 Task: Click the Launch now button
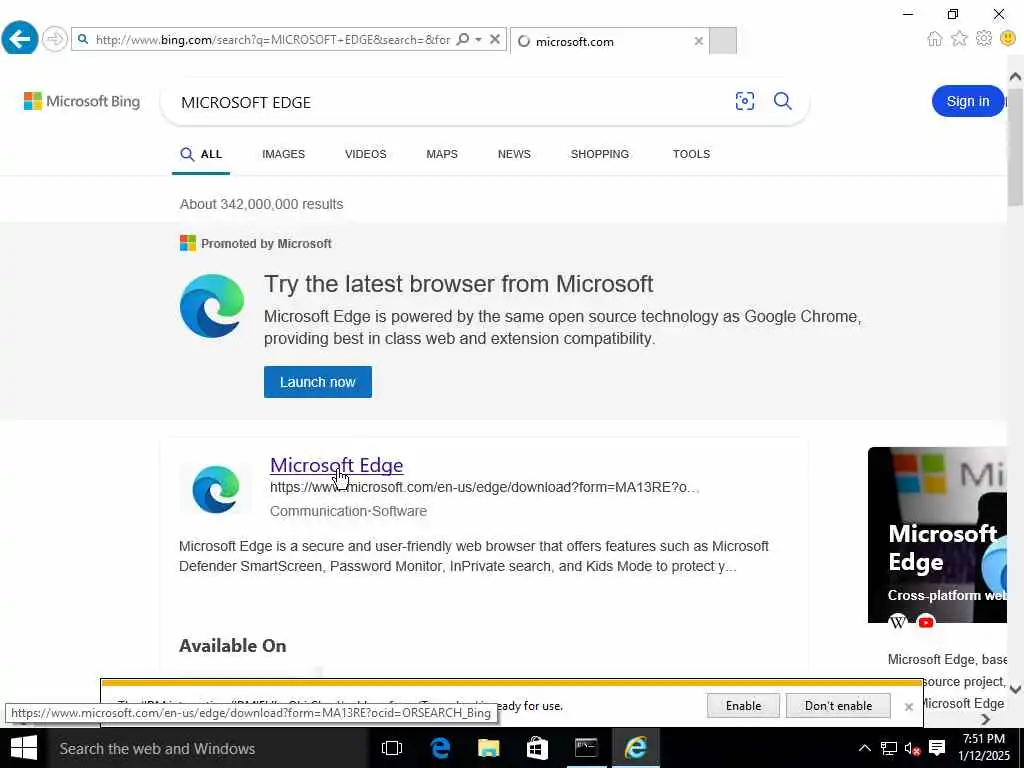[x=317, y=382]
